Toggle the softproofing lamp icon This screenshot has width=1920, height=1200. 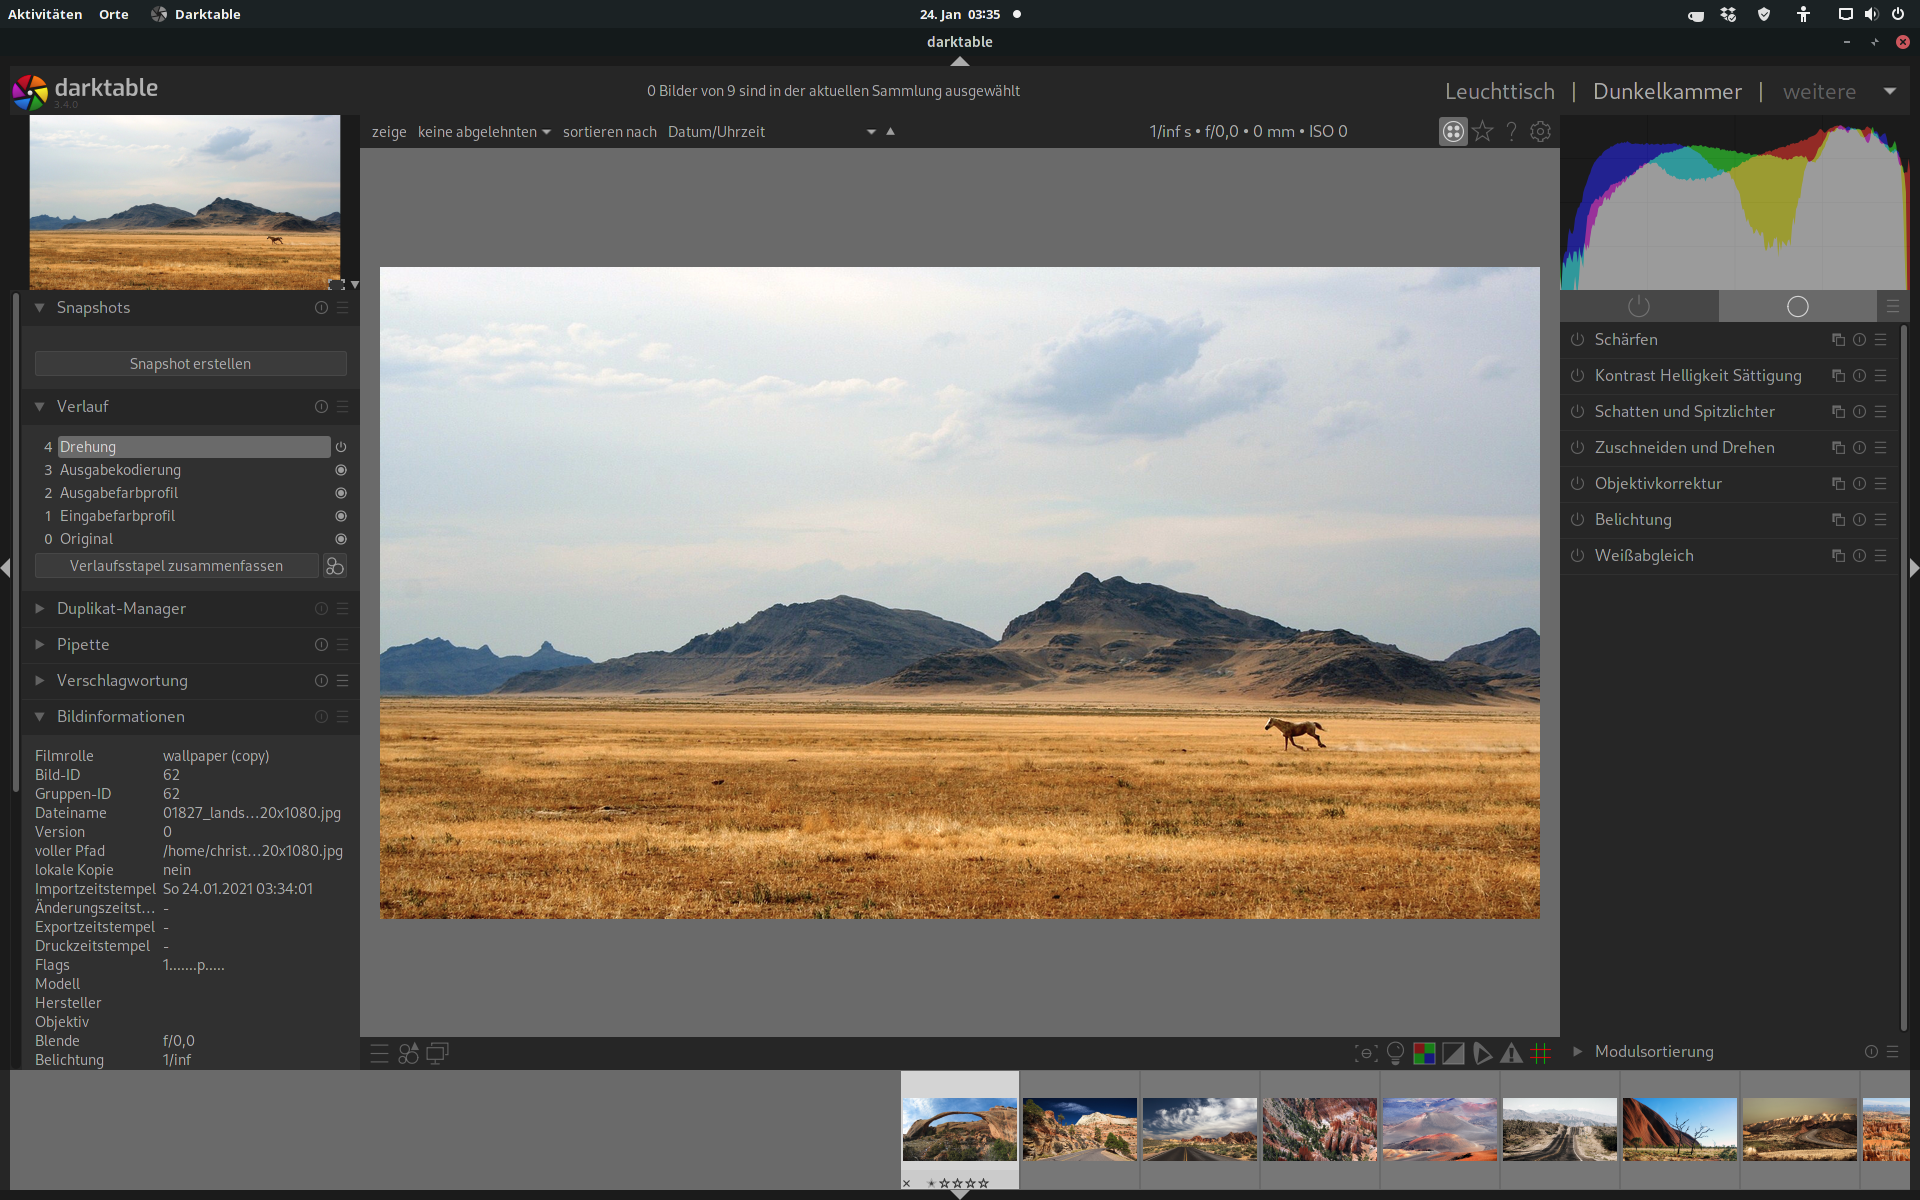pyautogui.click(x=1395, y=1053)
